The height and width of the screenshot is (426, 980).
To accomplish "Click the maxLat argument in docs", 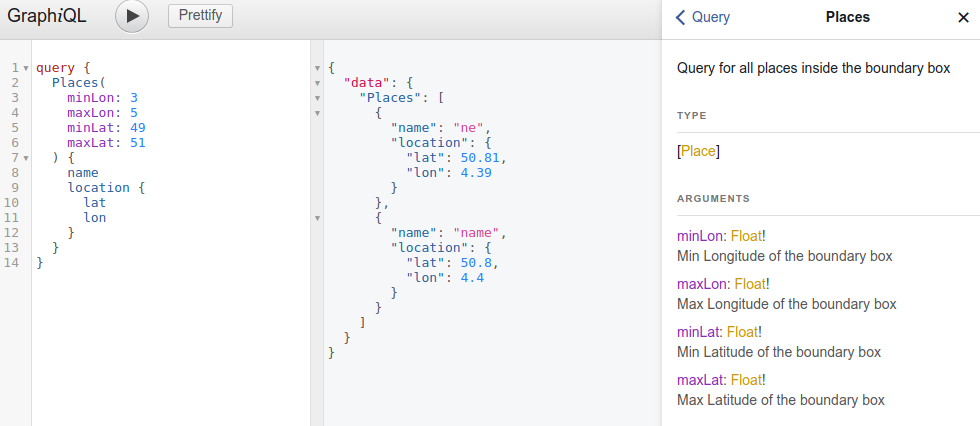I will [x=700, y=379].
